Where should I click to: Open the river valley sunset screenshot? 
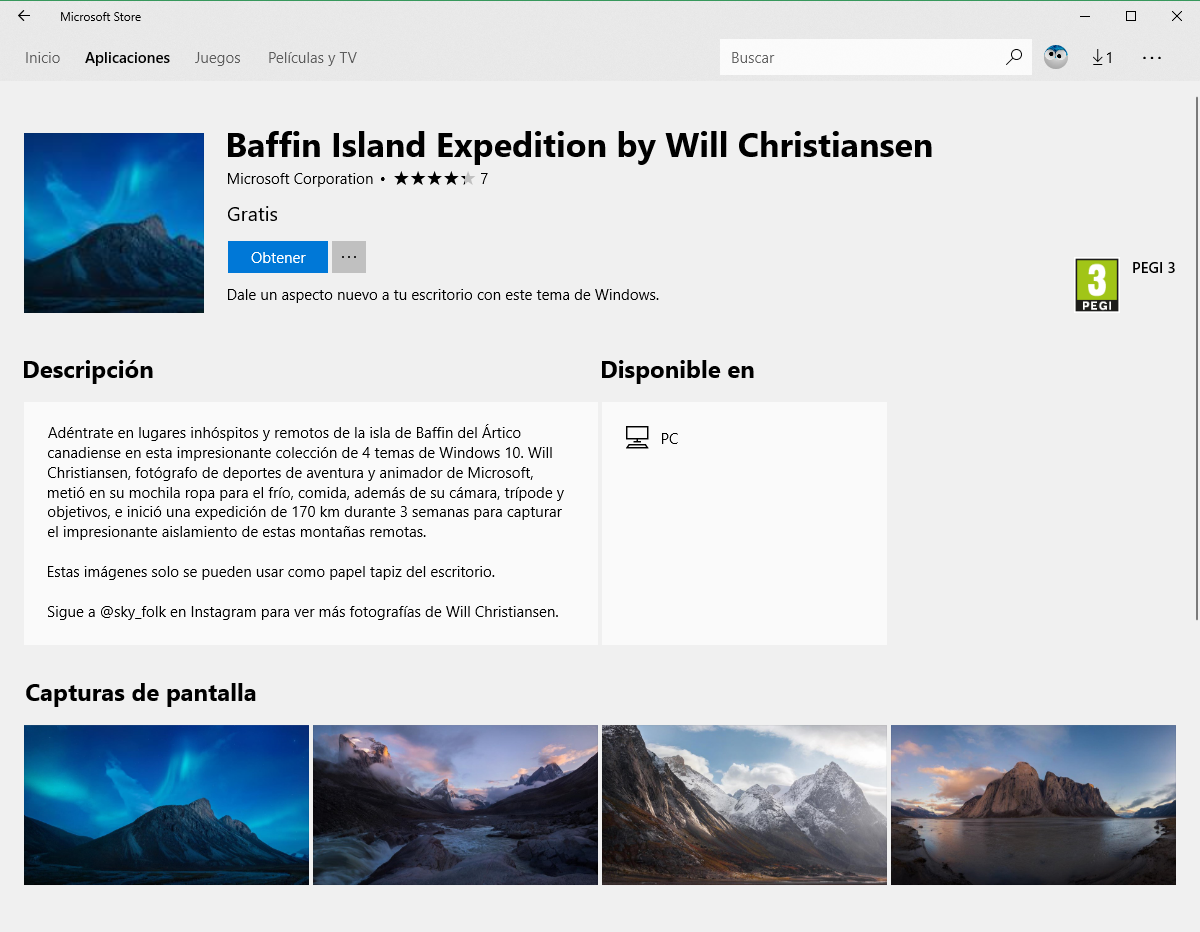[x=455, y=805]
